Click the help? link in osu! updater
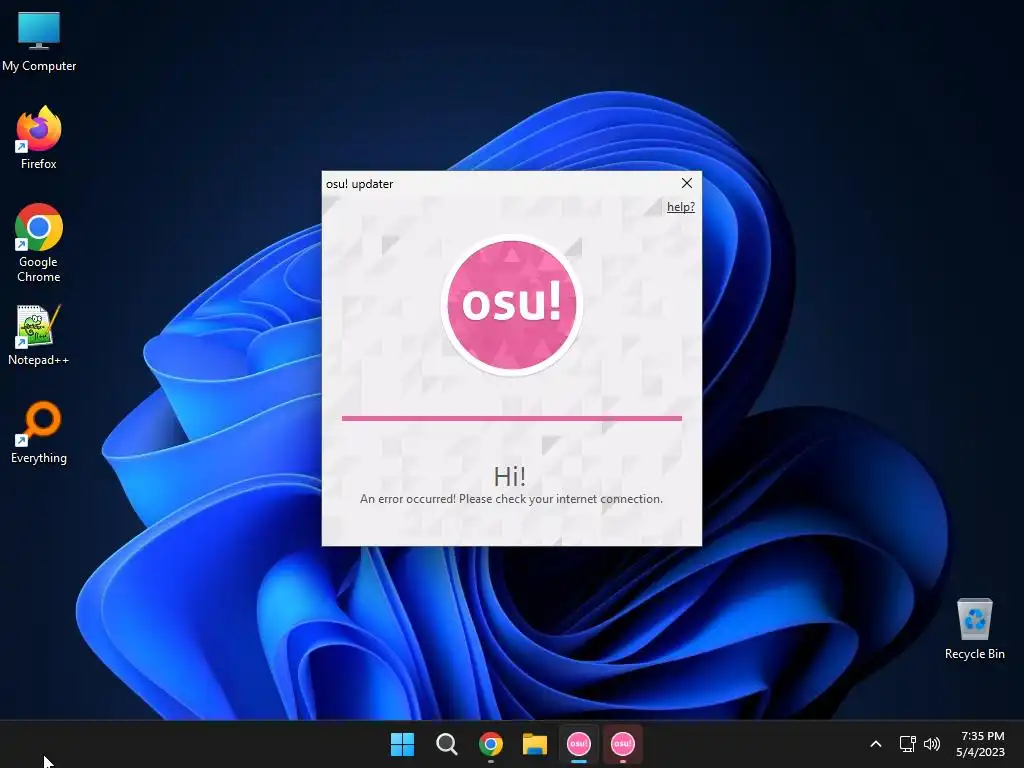The image size is (1024, 768). tap(680, 207)
